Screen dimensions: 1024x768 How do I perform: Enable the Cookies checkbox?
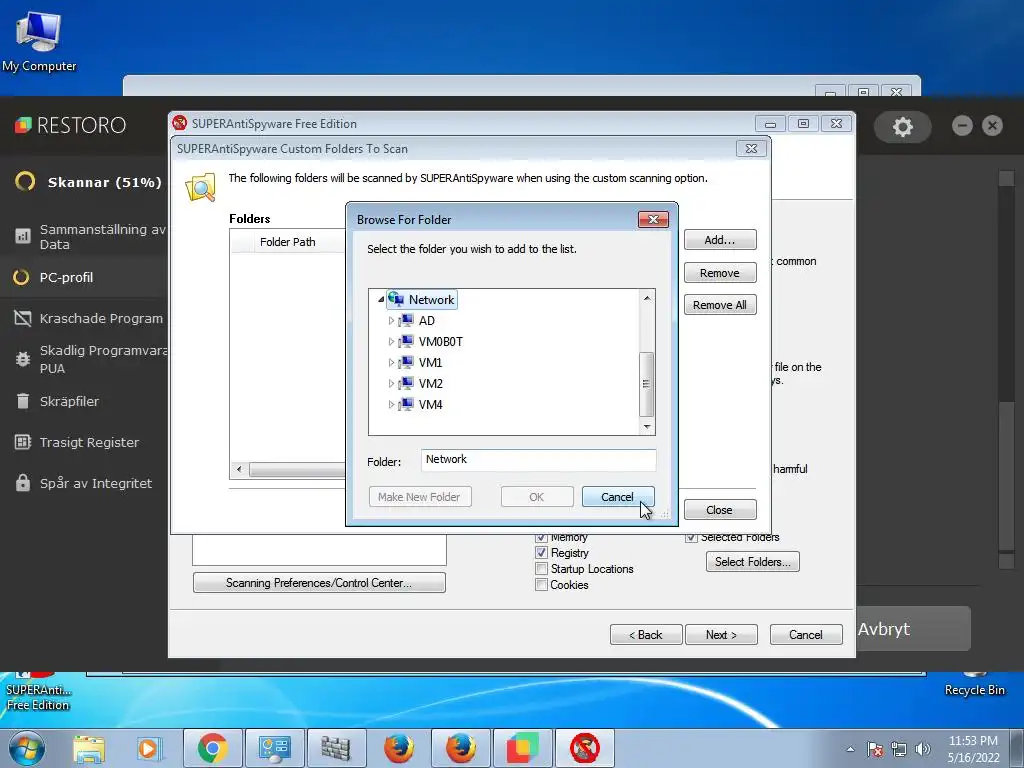click(x=541, y=584)
